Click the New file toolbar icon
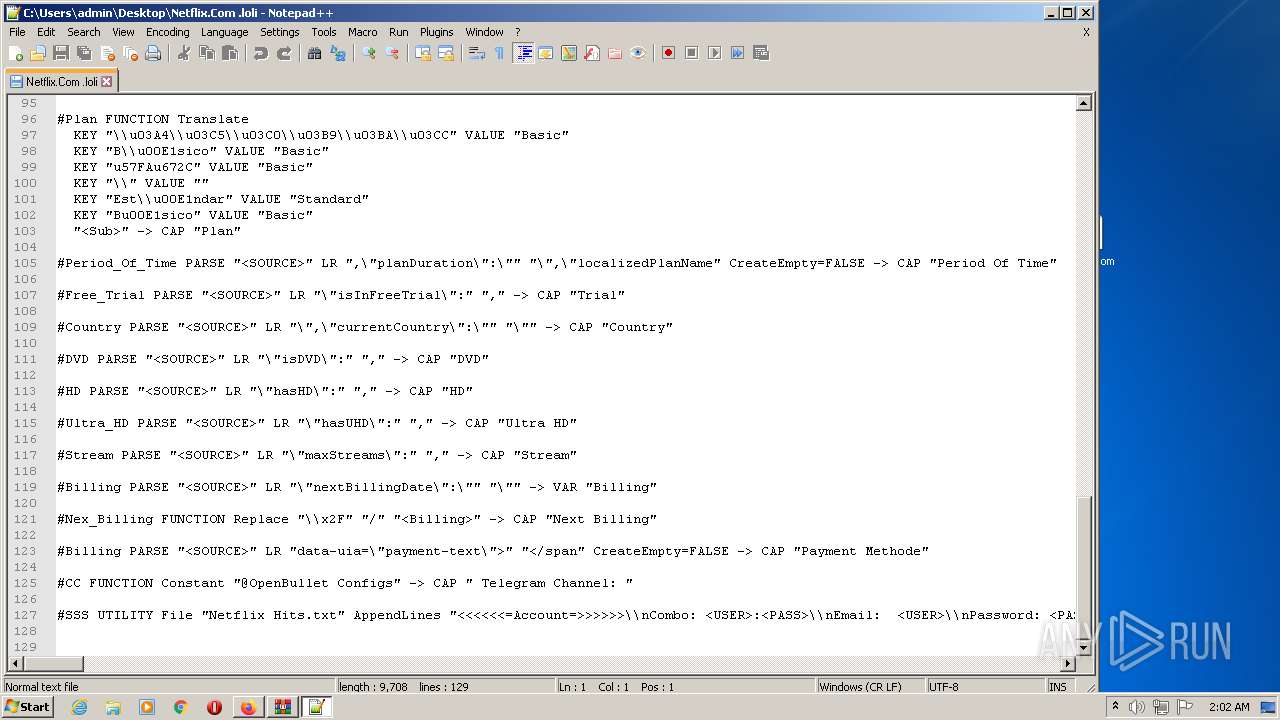The image size is (1280, 720). (16, 53)
